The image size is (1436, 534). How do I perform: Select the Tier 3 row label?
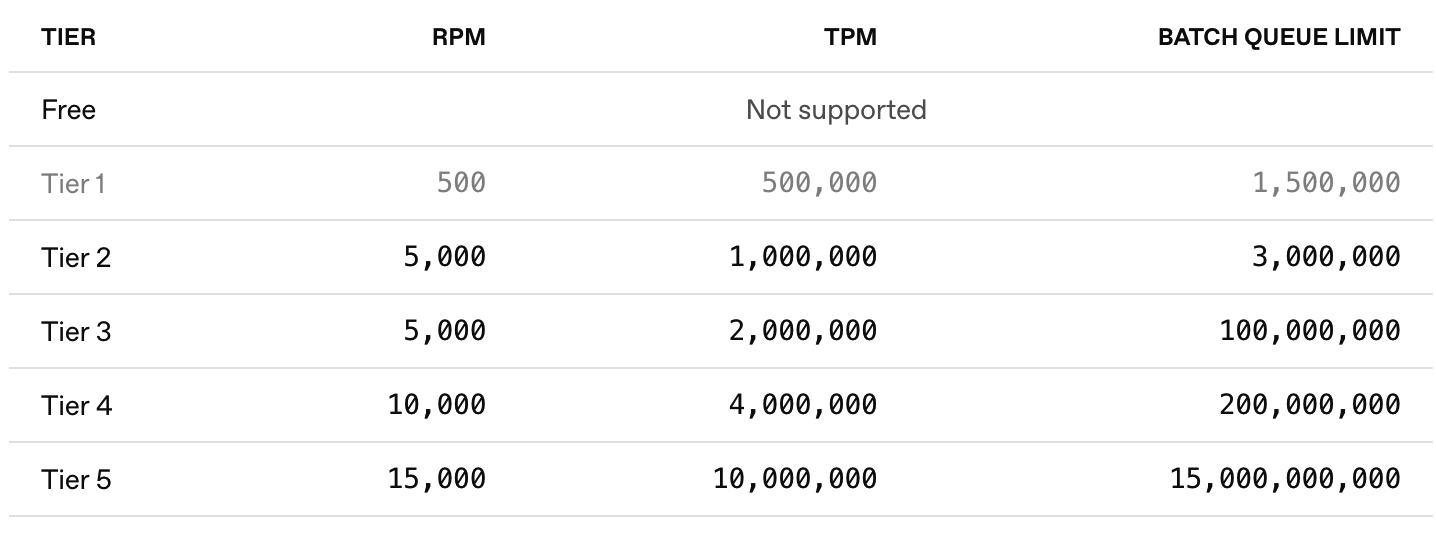(76, 331)
